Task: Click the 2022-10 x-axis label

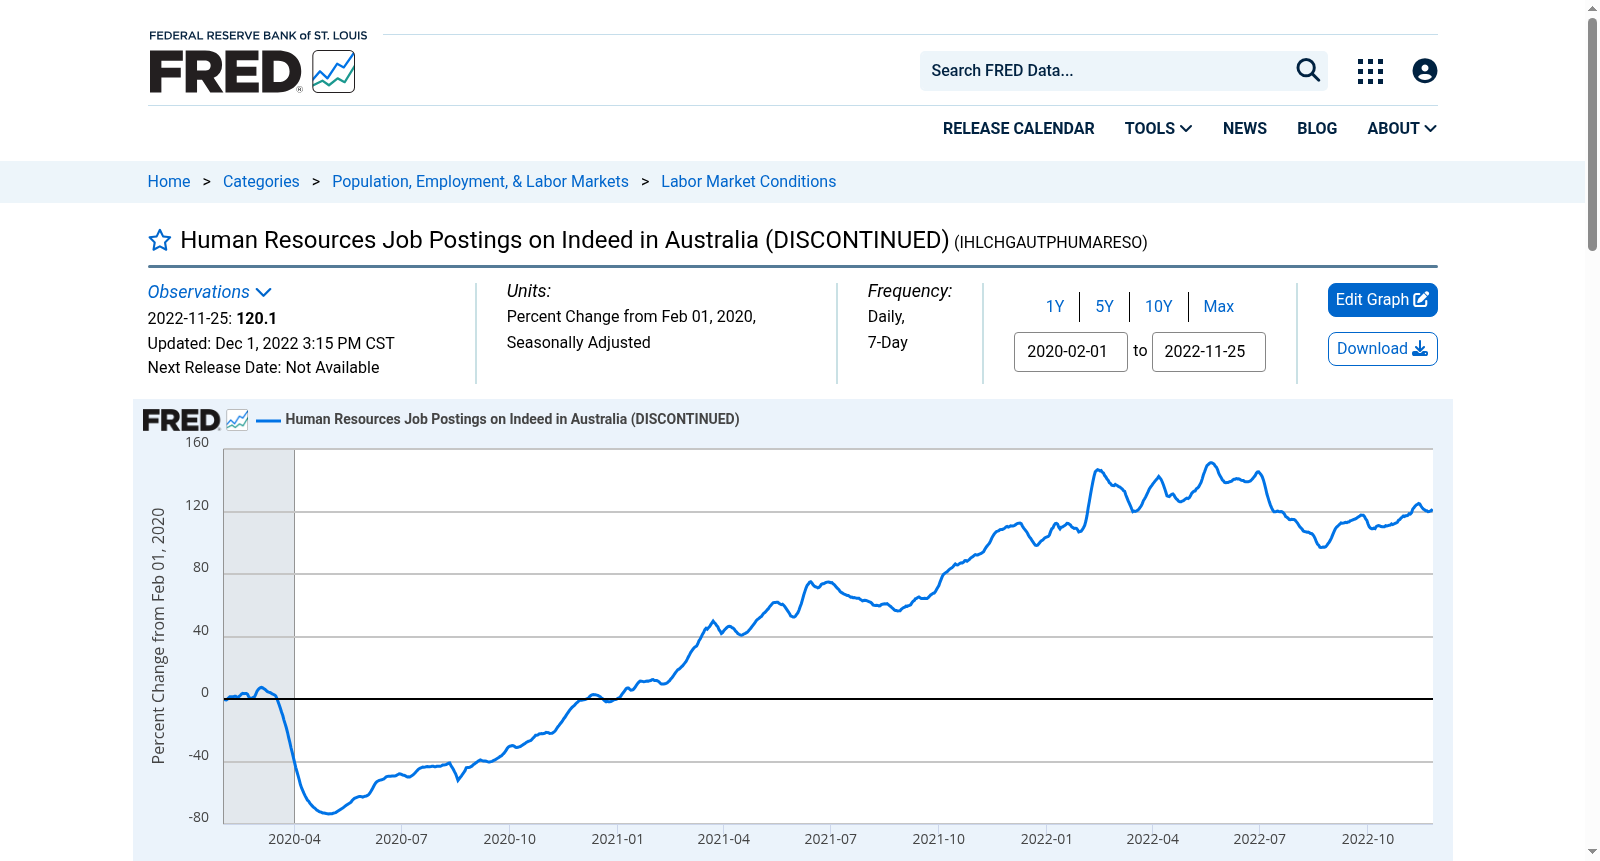Action: (x=1367, y=840)
